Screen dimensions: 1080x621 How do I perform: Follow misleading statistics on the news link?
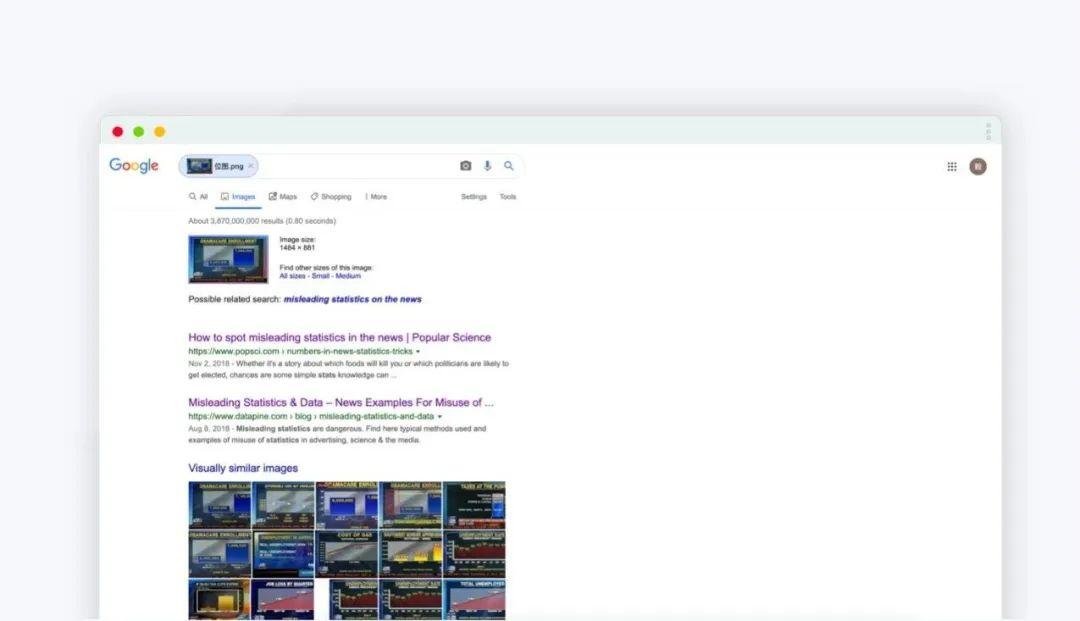coord(353,299)
